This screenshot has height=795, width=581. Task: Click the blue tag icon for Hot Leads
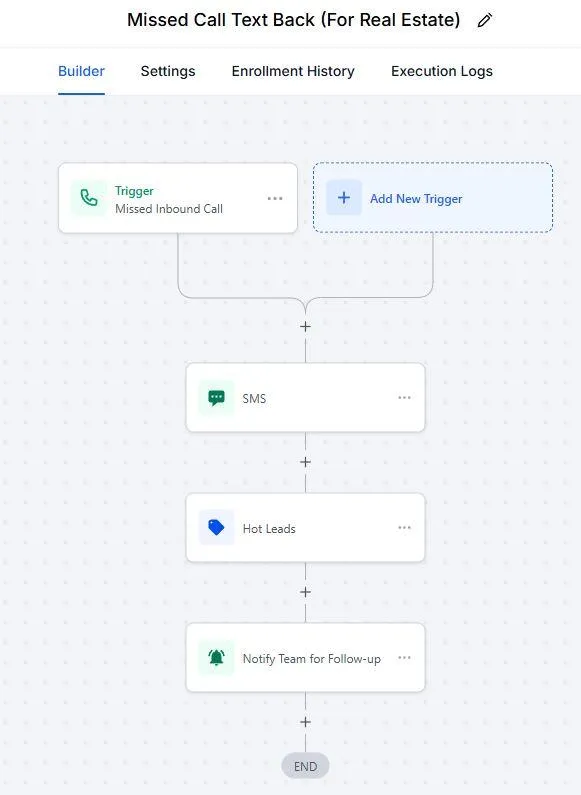click(216, 528)
